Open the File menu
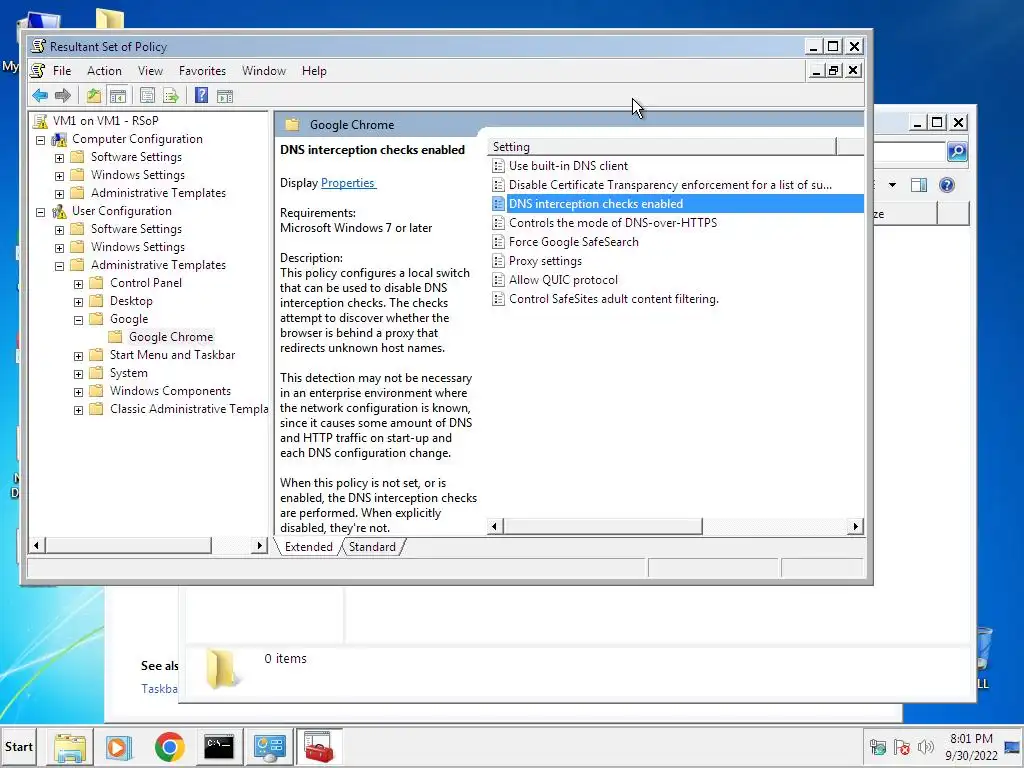1024x768 pixels. 62,71
